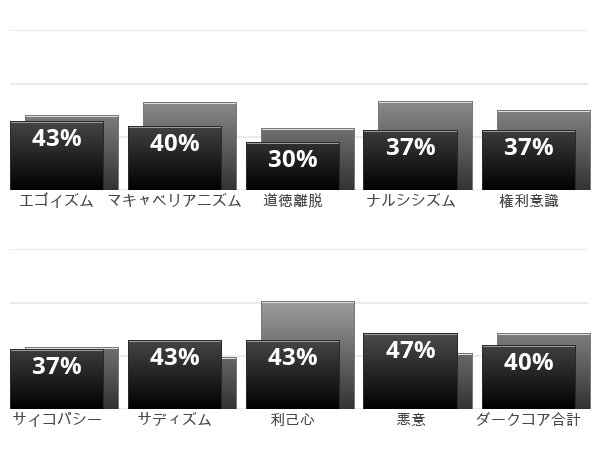Click the 権利意識 37% black bar
Image resolution: width=597 pixels, height=470 pixels.
pos(529,160)
